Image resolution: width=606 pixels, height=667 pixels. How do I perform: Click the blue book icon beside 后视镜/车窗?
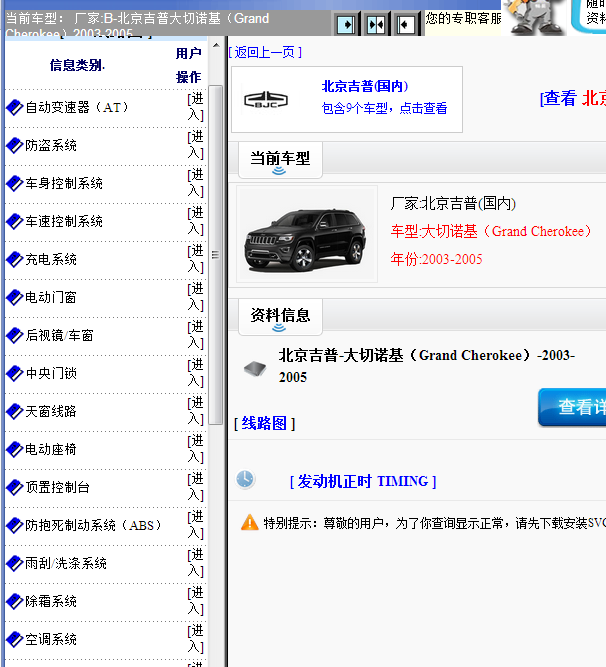tap(14, 335)
